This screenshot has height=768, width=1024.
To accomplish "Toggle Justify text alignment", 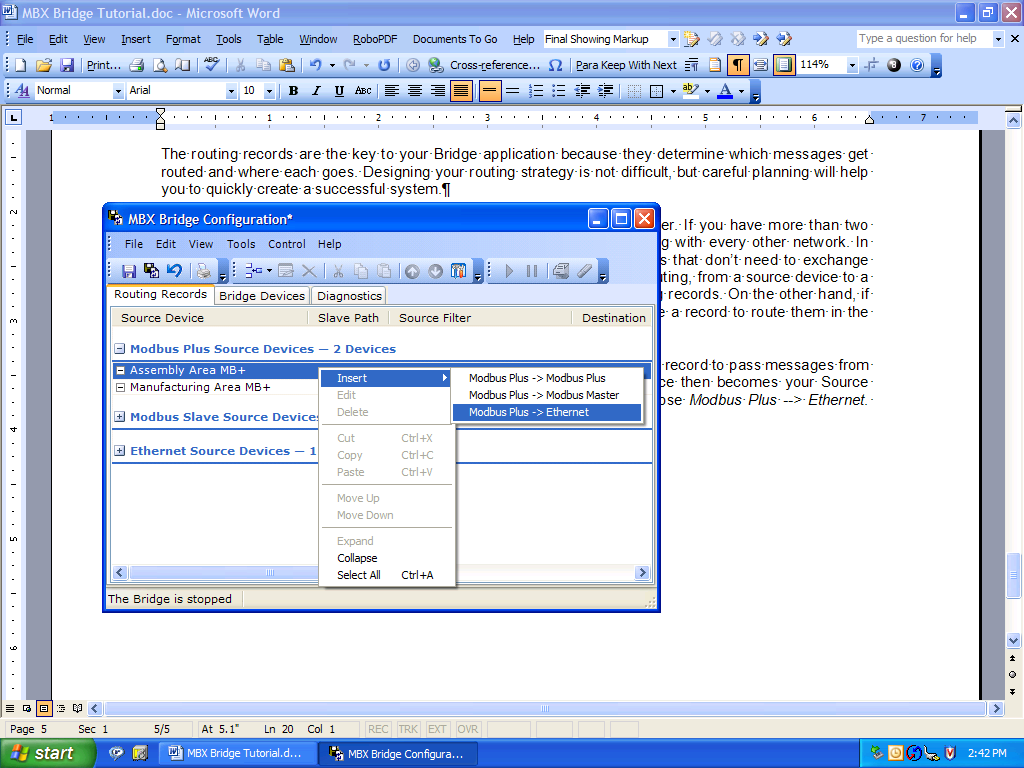I will pyautogui.click(x=461, y=91).
